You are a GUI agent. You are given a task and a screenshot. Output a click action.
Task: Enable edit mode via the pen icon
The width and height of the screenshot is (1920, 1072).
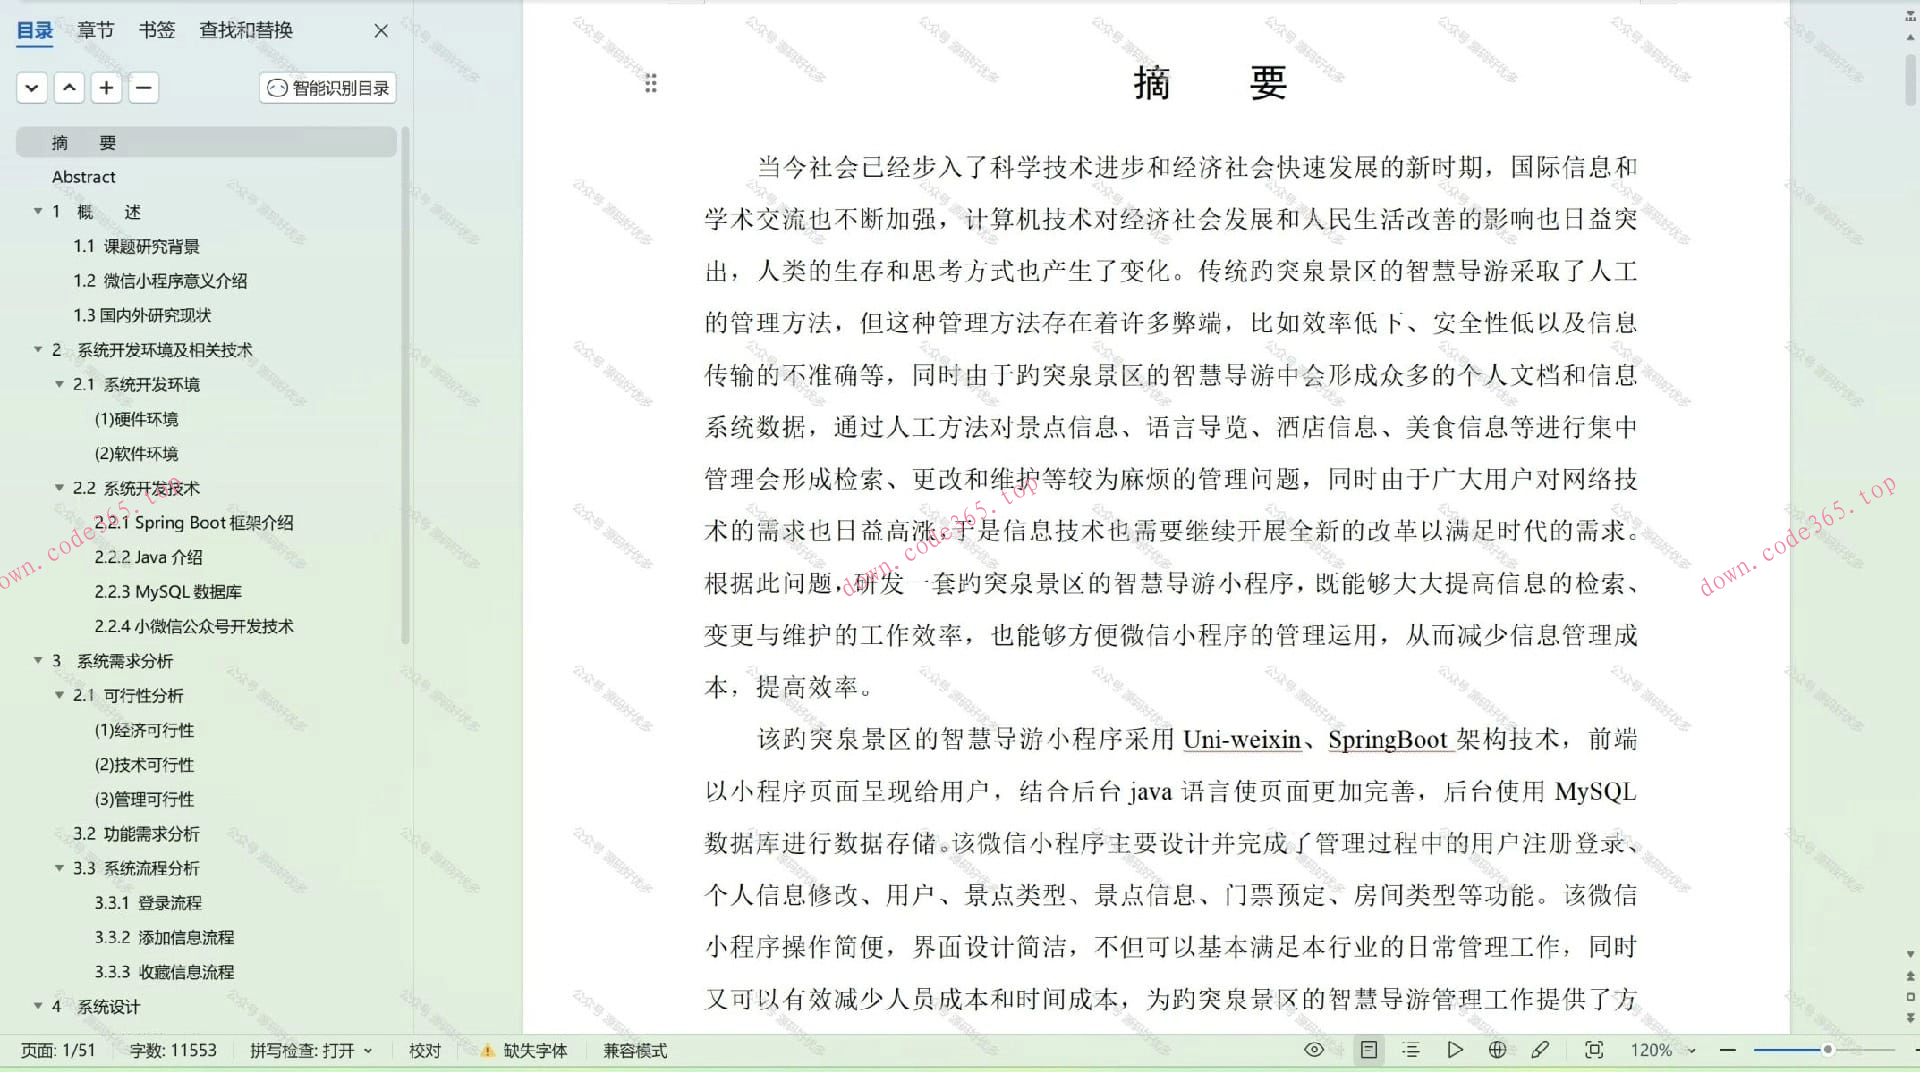click(x=1541, y=1050)
